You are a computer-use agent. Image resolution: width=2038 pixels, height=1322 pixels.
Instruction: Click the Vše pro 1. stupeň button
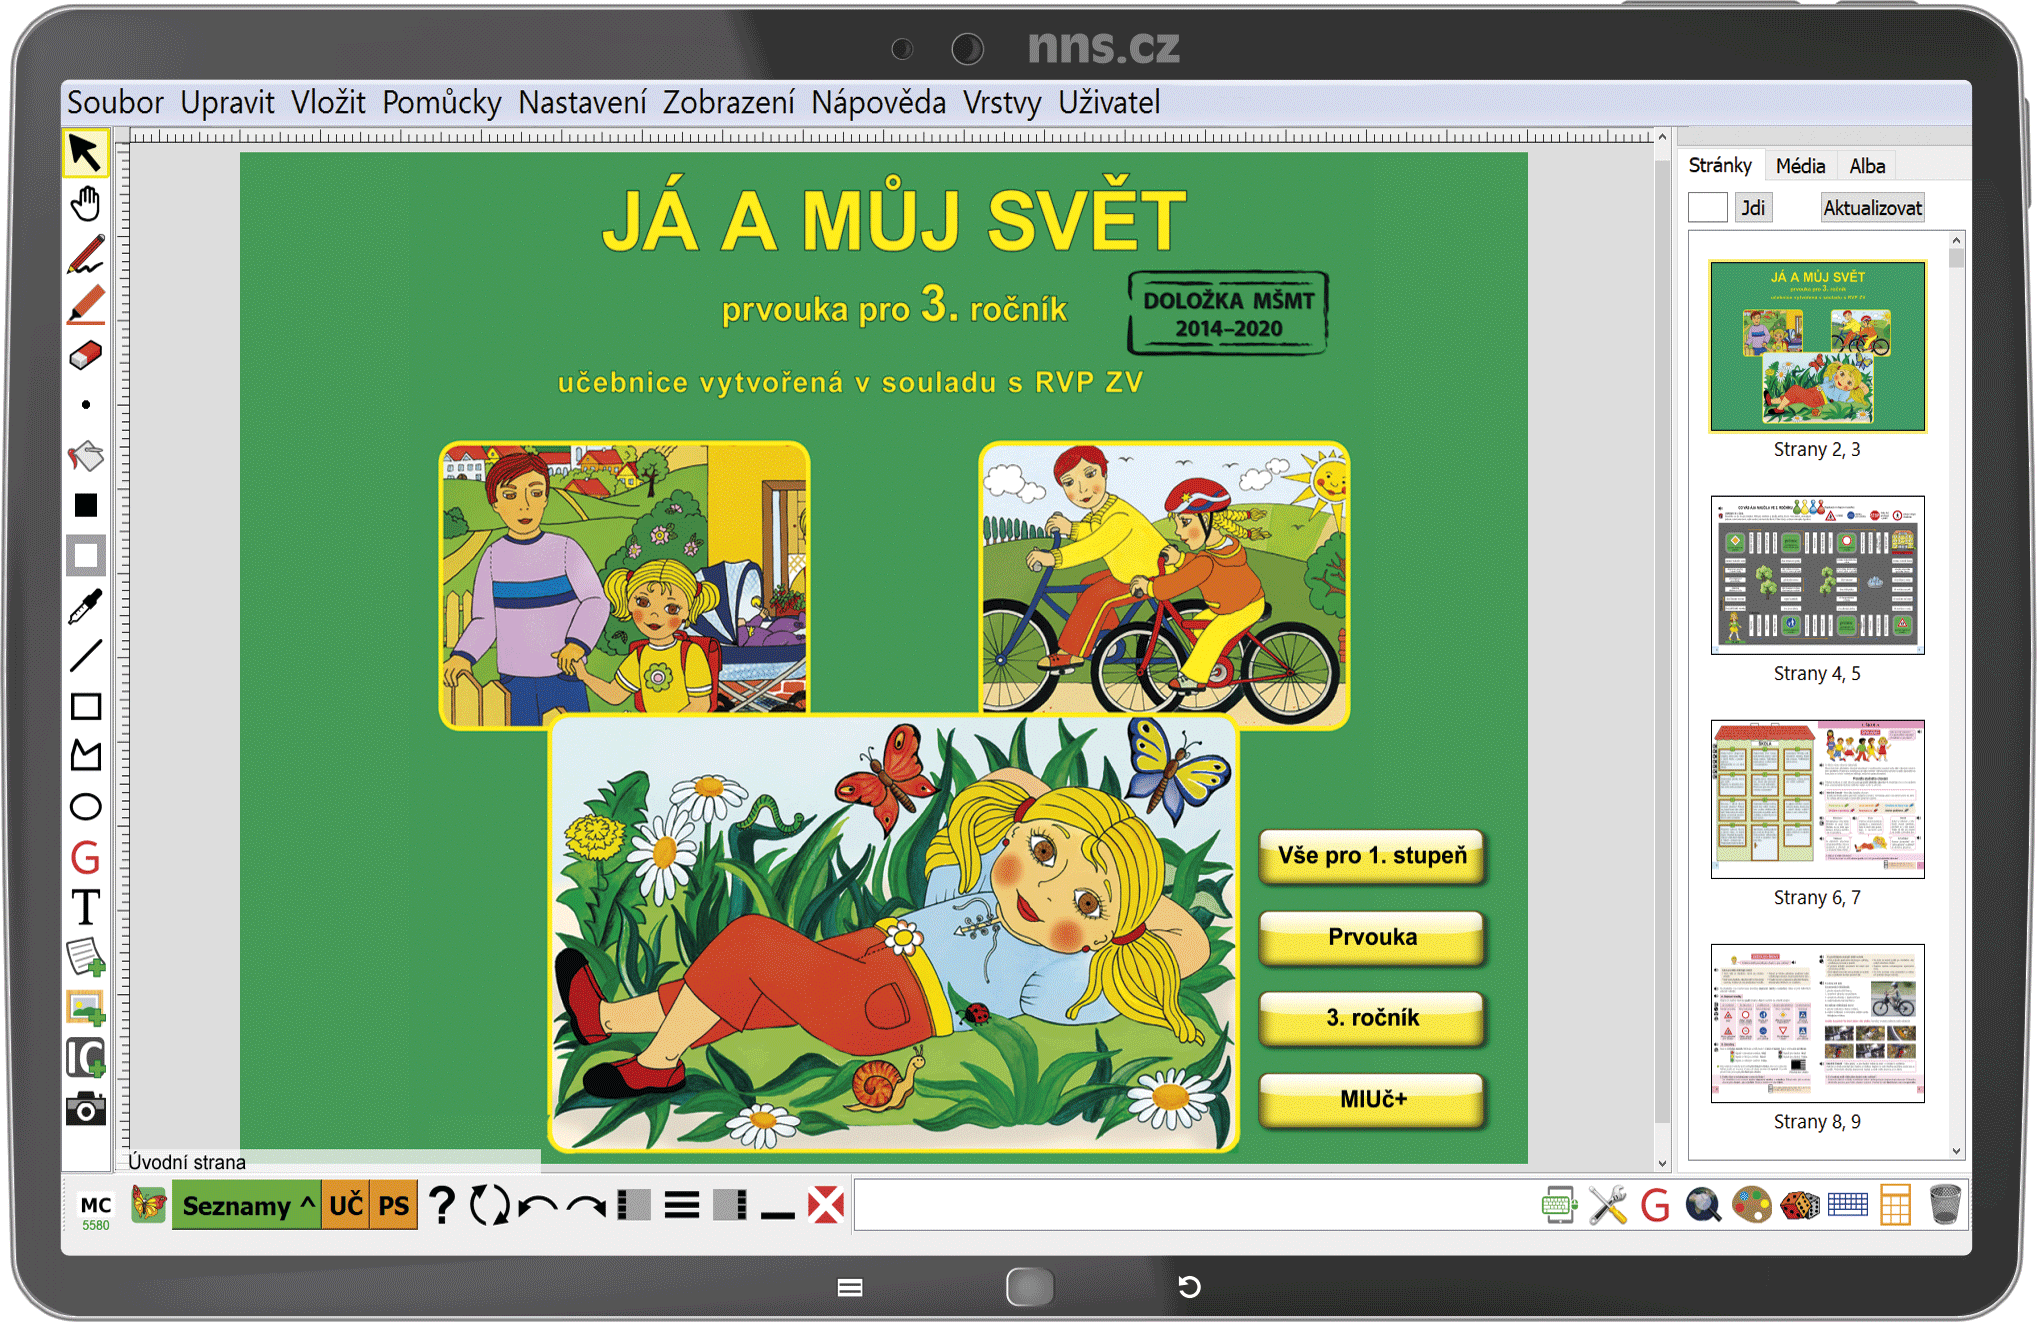pos(1372,856)
